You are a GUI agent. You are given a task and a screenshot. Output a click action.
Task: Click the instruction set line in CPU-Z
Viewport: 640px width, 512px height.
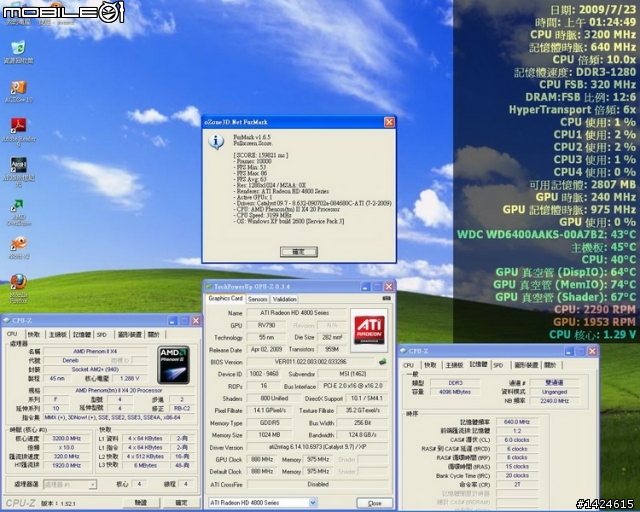120,418
